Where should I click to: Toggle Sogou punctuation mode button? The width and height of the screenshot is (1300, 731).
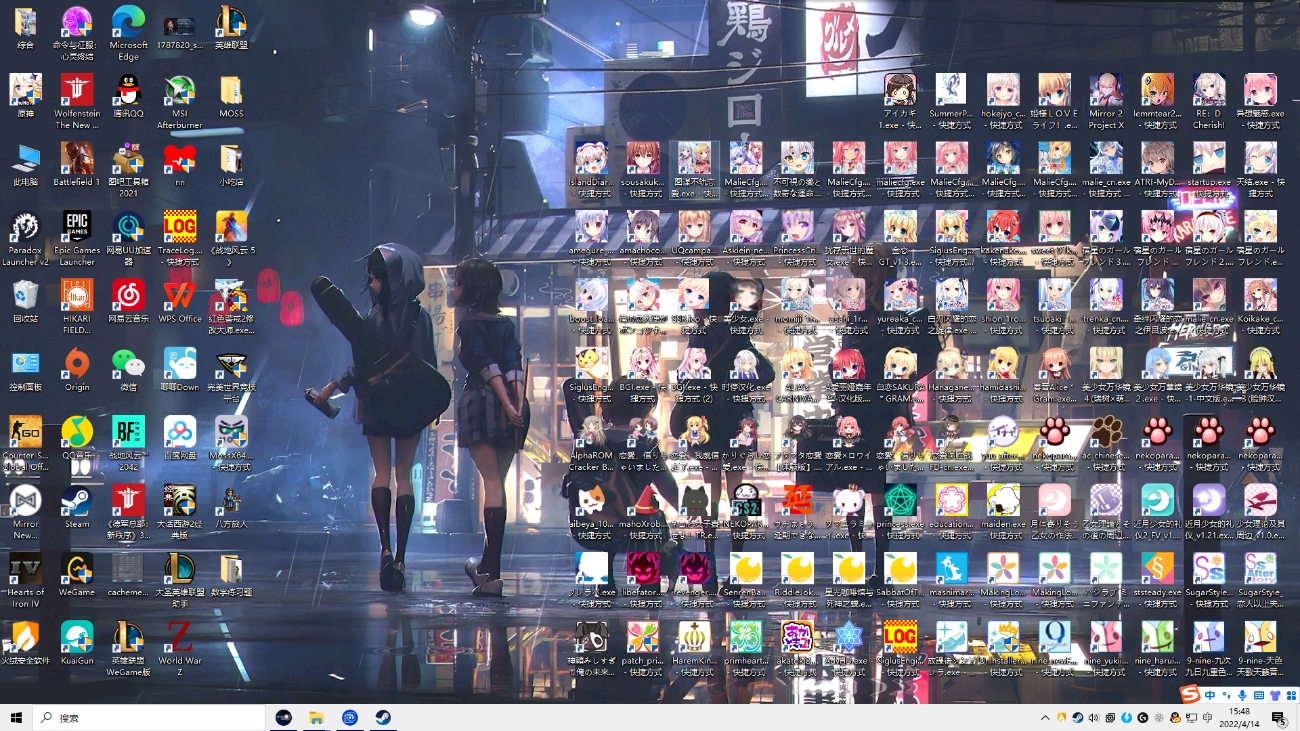click(1226, 695)
